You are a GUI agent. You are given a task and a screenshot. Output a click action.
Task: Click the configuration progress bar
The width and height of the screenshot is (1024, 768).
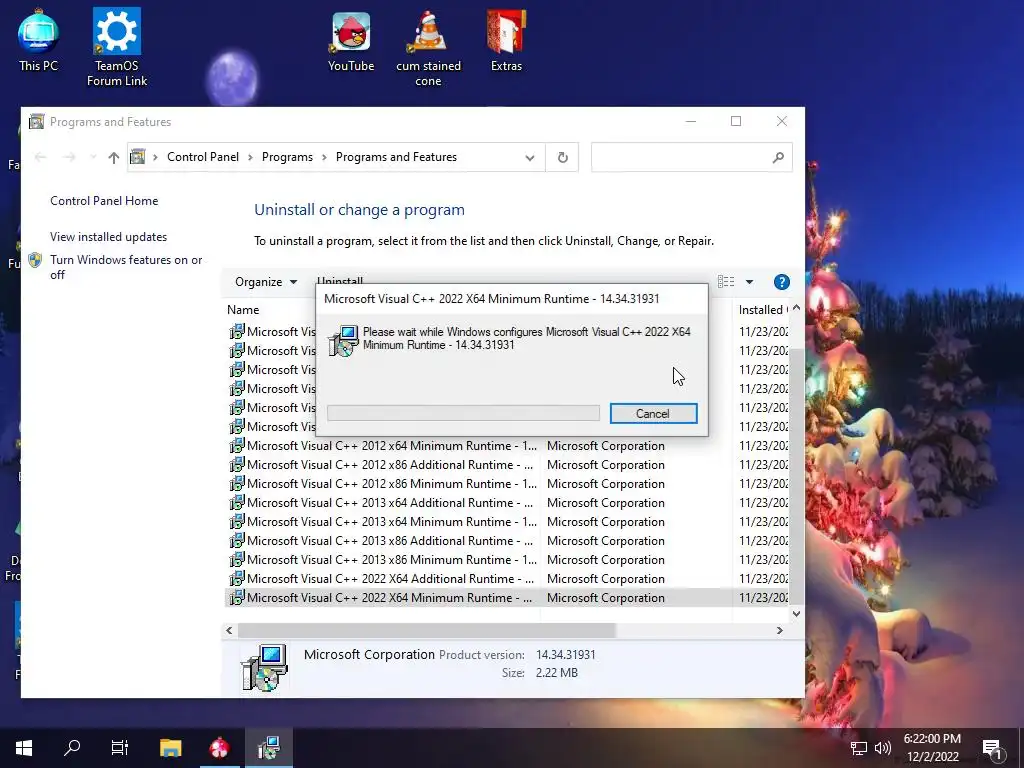click(x=463, y=413)
